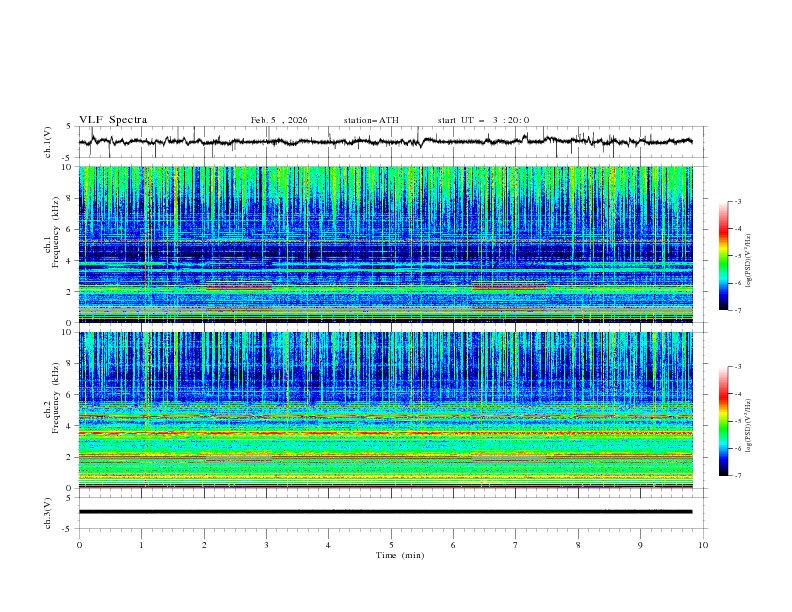Screen dimensions: 792x612
Task: Click time axis tick label "9"
Action: [640, 545]
